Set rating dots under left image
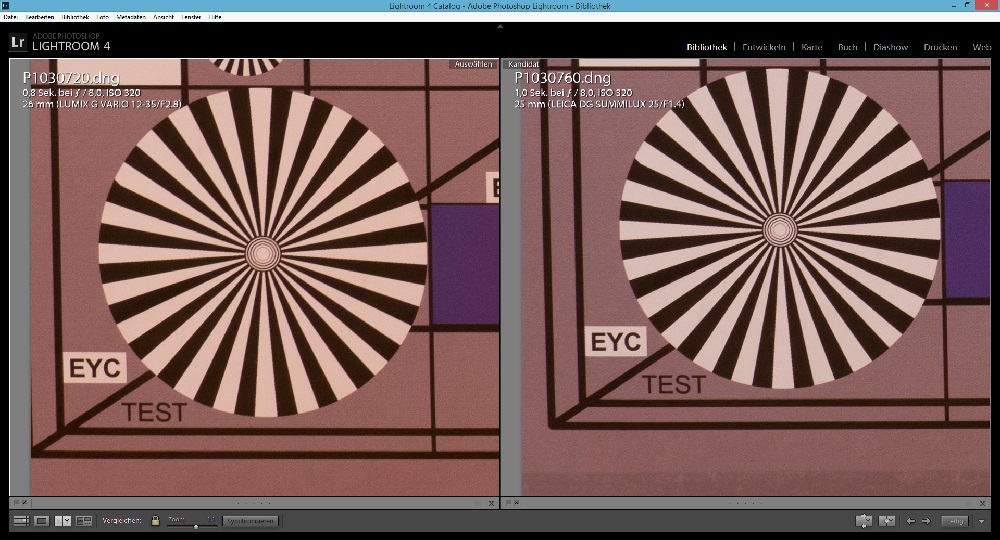The height and width of the screenshot is (540, 1000). 253,503
